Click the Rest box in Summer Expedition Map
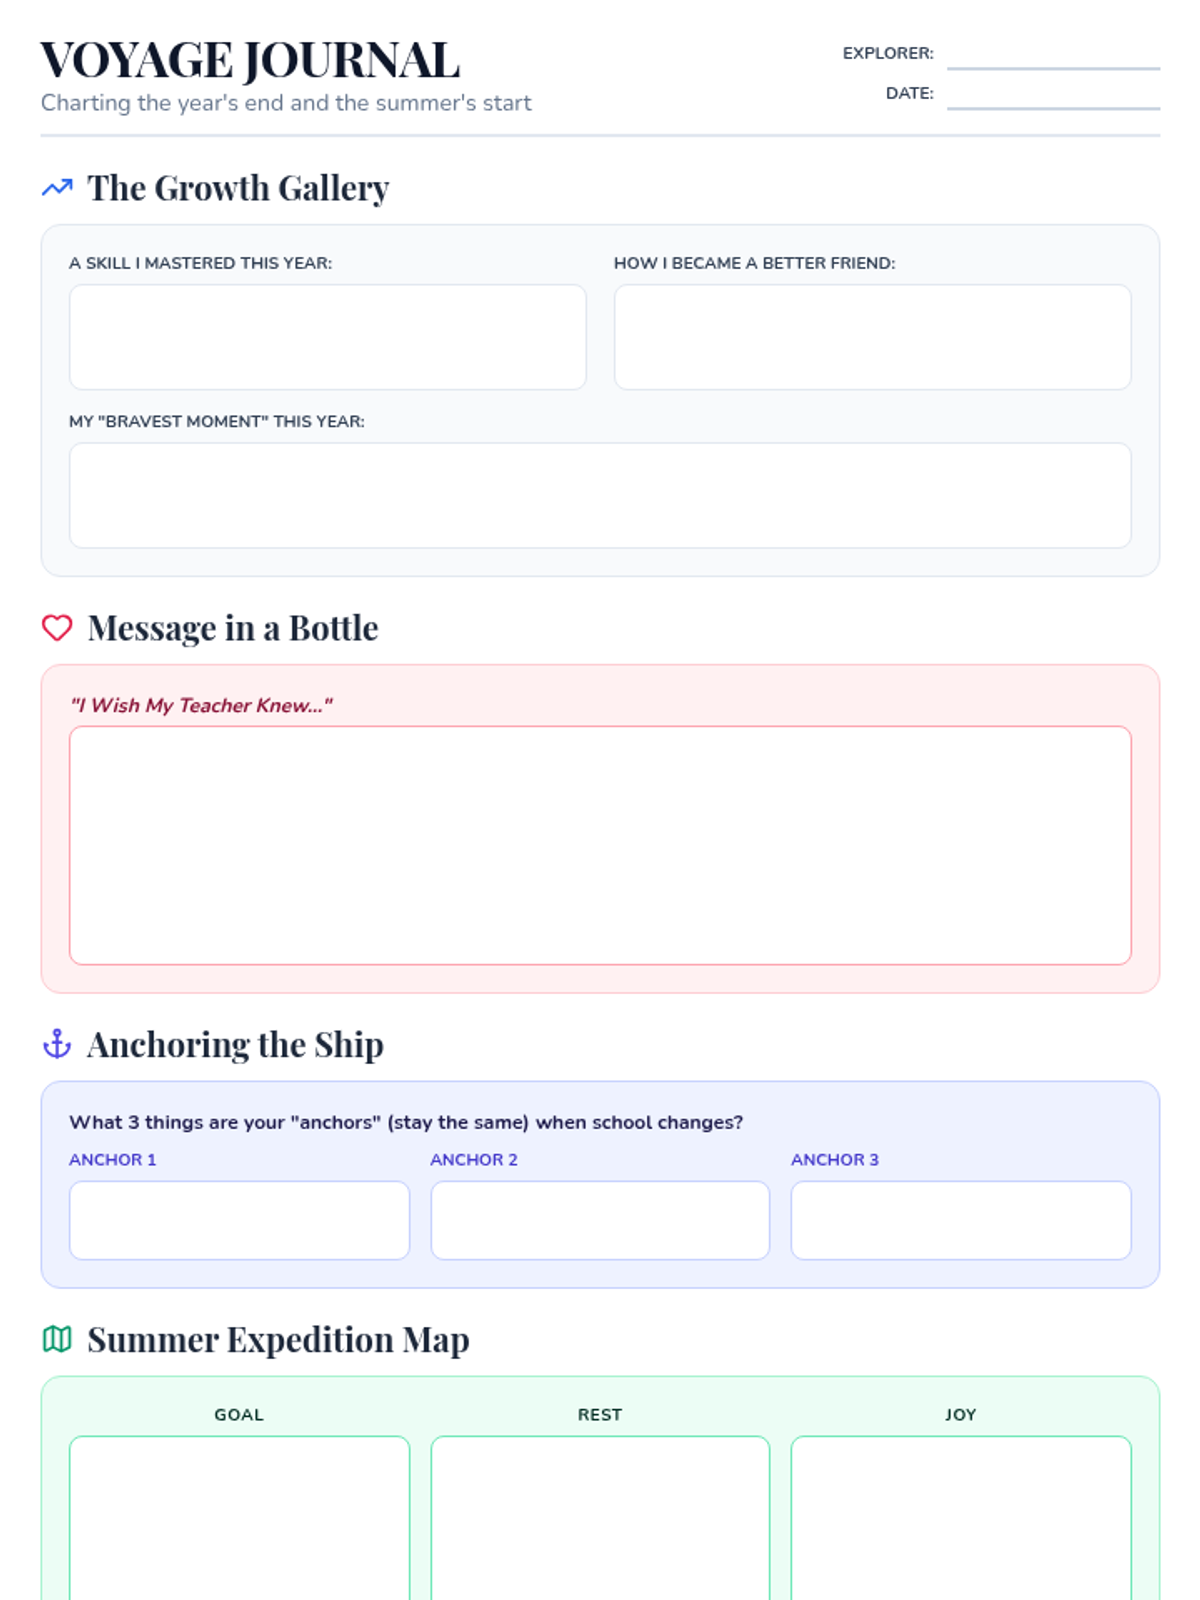 pos(600,1518)
